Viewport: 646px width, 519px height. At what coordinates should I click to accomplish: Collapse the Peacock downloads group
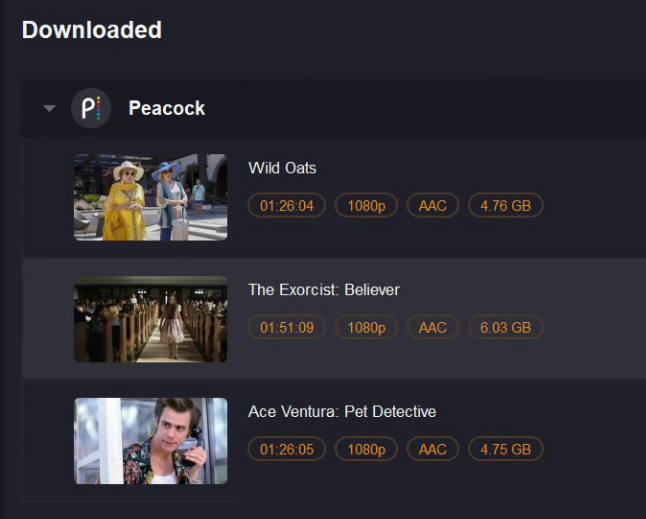click(49, 108)
